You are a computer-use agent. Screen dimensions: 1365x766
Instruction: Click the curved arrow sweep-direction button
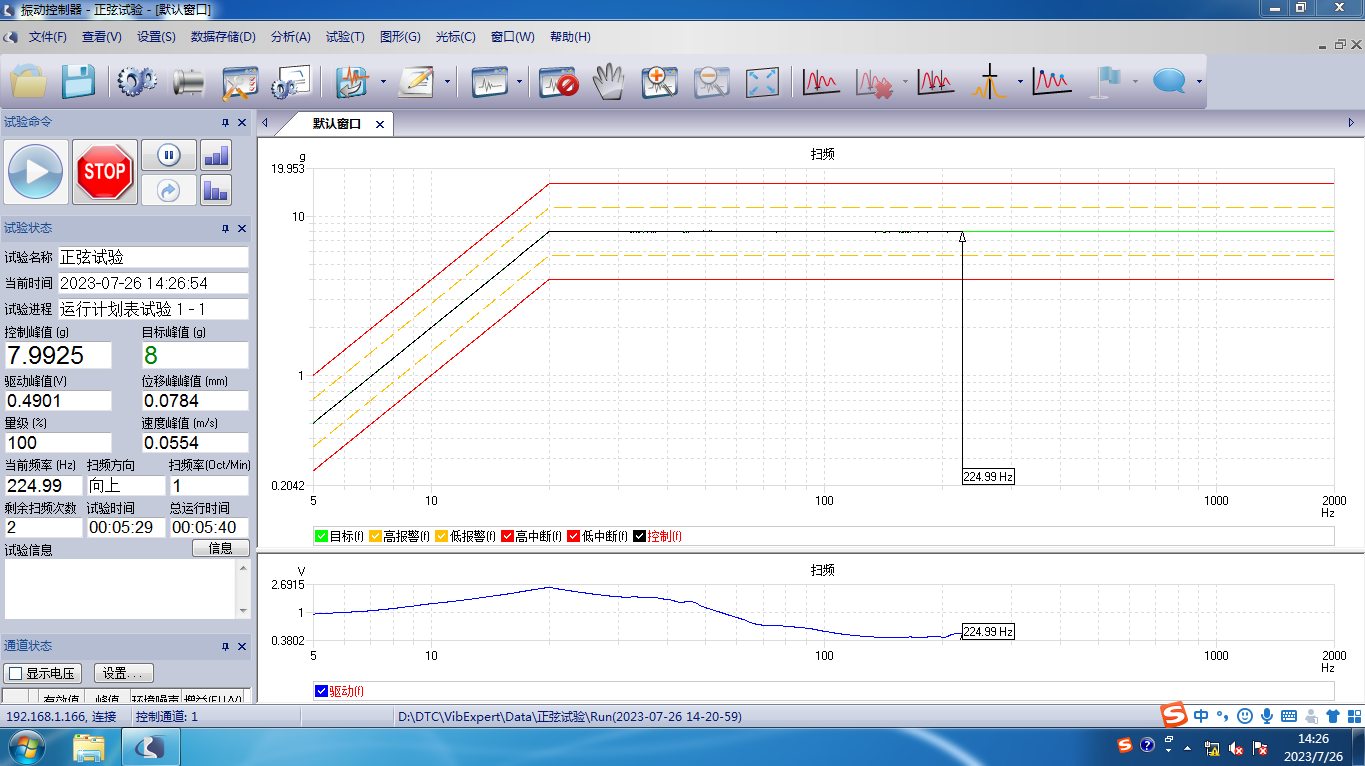(168, 189)
